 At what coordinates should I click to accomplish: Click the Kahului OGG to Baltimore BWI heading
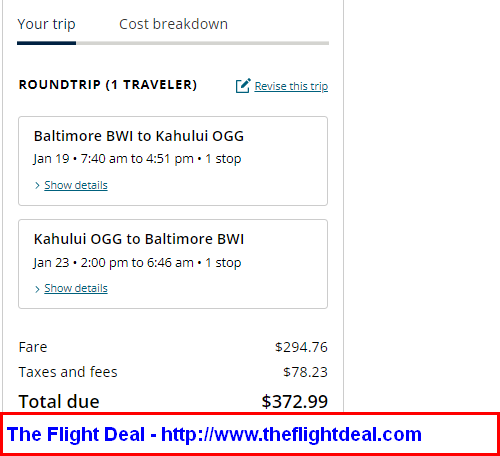coord(139,239)
